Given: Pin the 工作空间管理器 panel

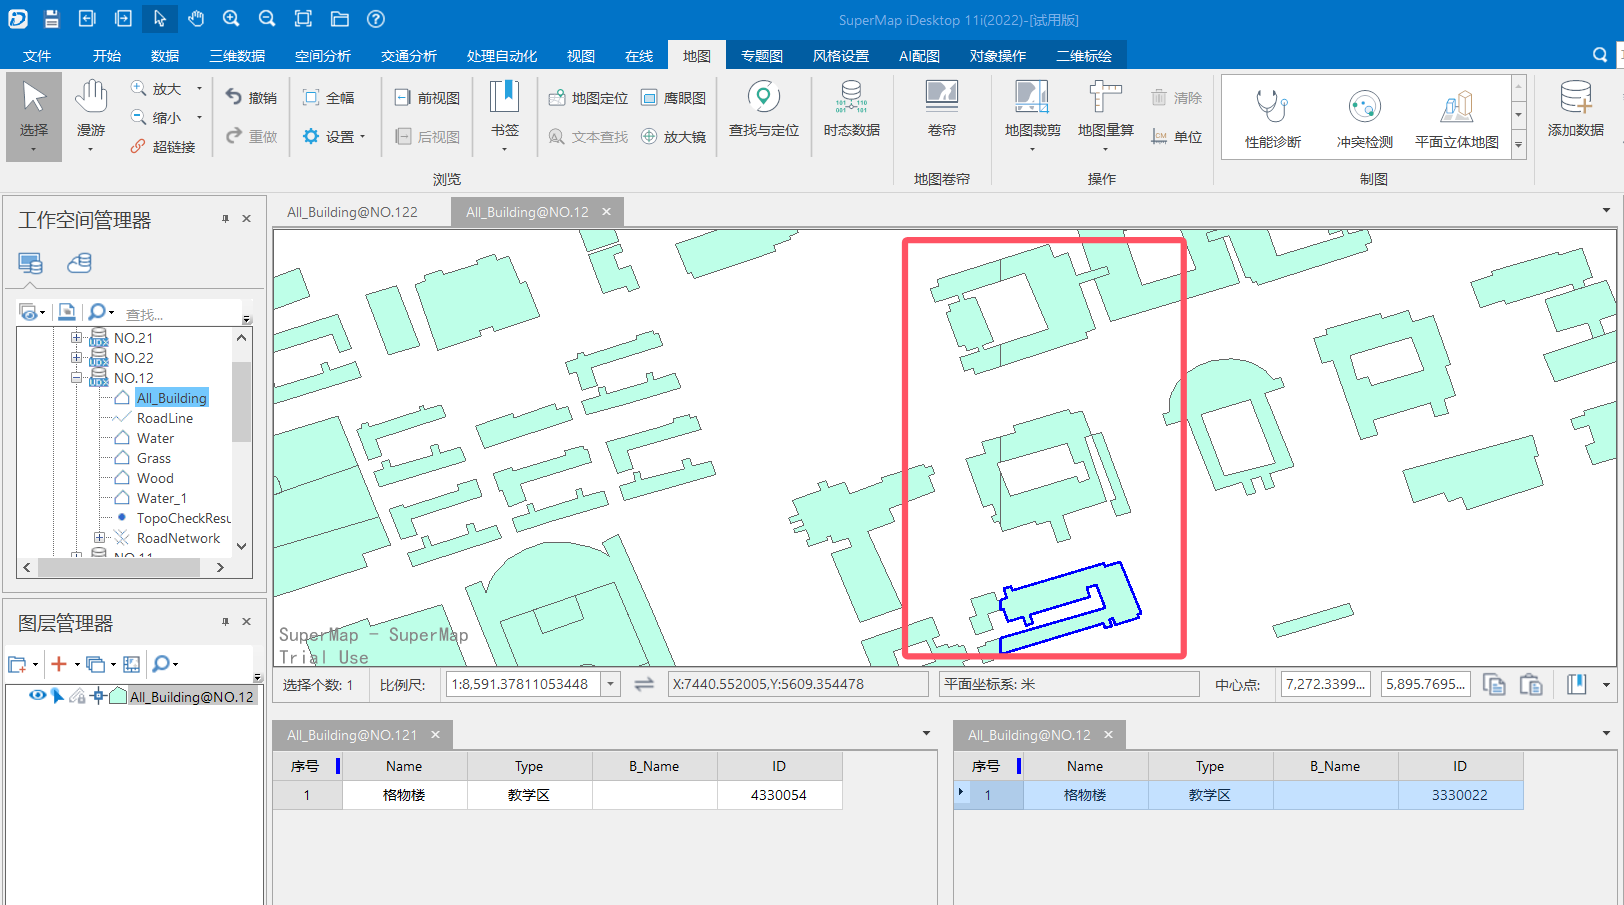Looking at the screenshot, I should pyautogui.click(x=225, y=219).
